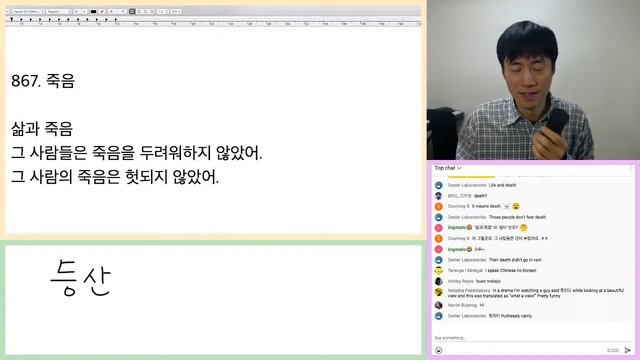
Task: Open avatar beside 'Those people don't fear death'
Action: 439,217
